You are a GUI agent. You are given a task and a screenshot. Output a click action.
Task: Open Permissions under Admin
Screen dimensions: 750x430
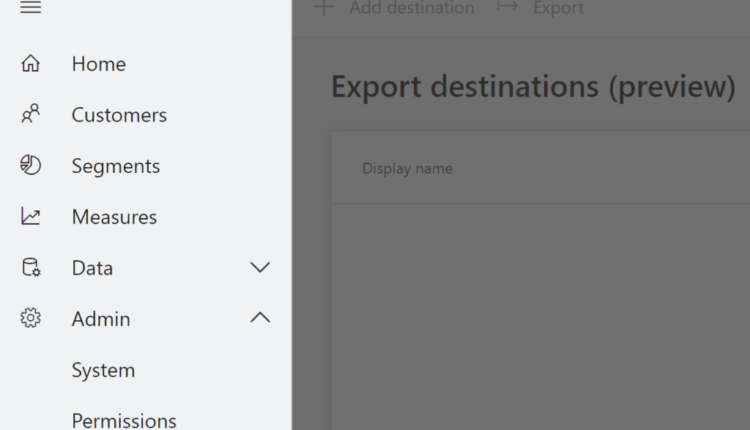[x=124, y=420]
